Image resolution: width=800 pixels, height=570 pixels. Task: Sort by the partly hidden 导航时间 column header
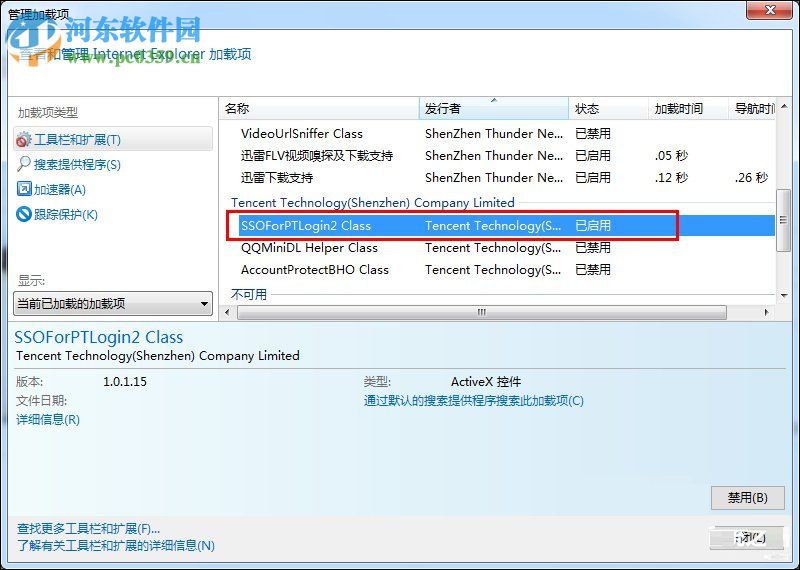[752, 109]
